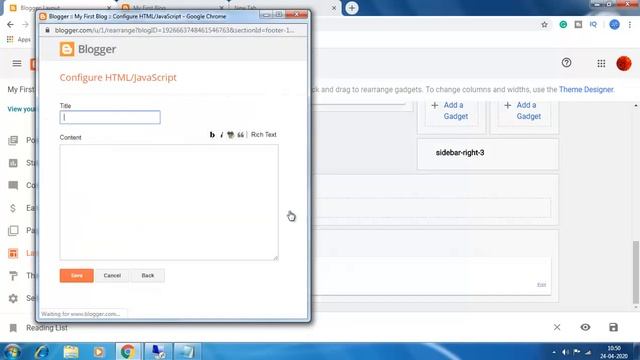
Task: Open Posts icon in sidebar
Action: coord(13,140)
